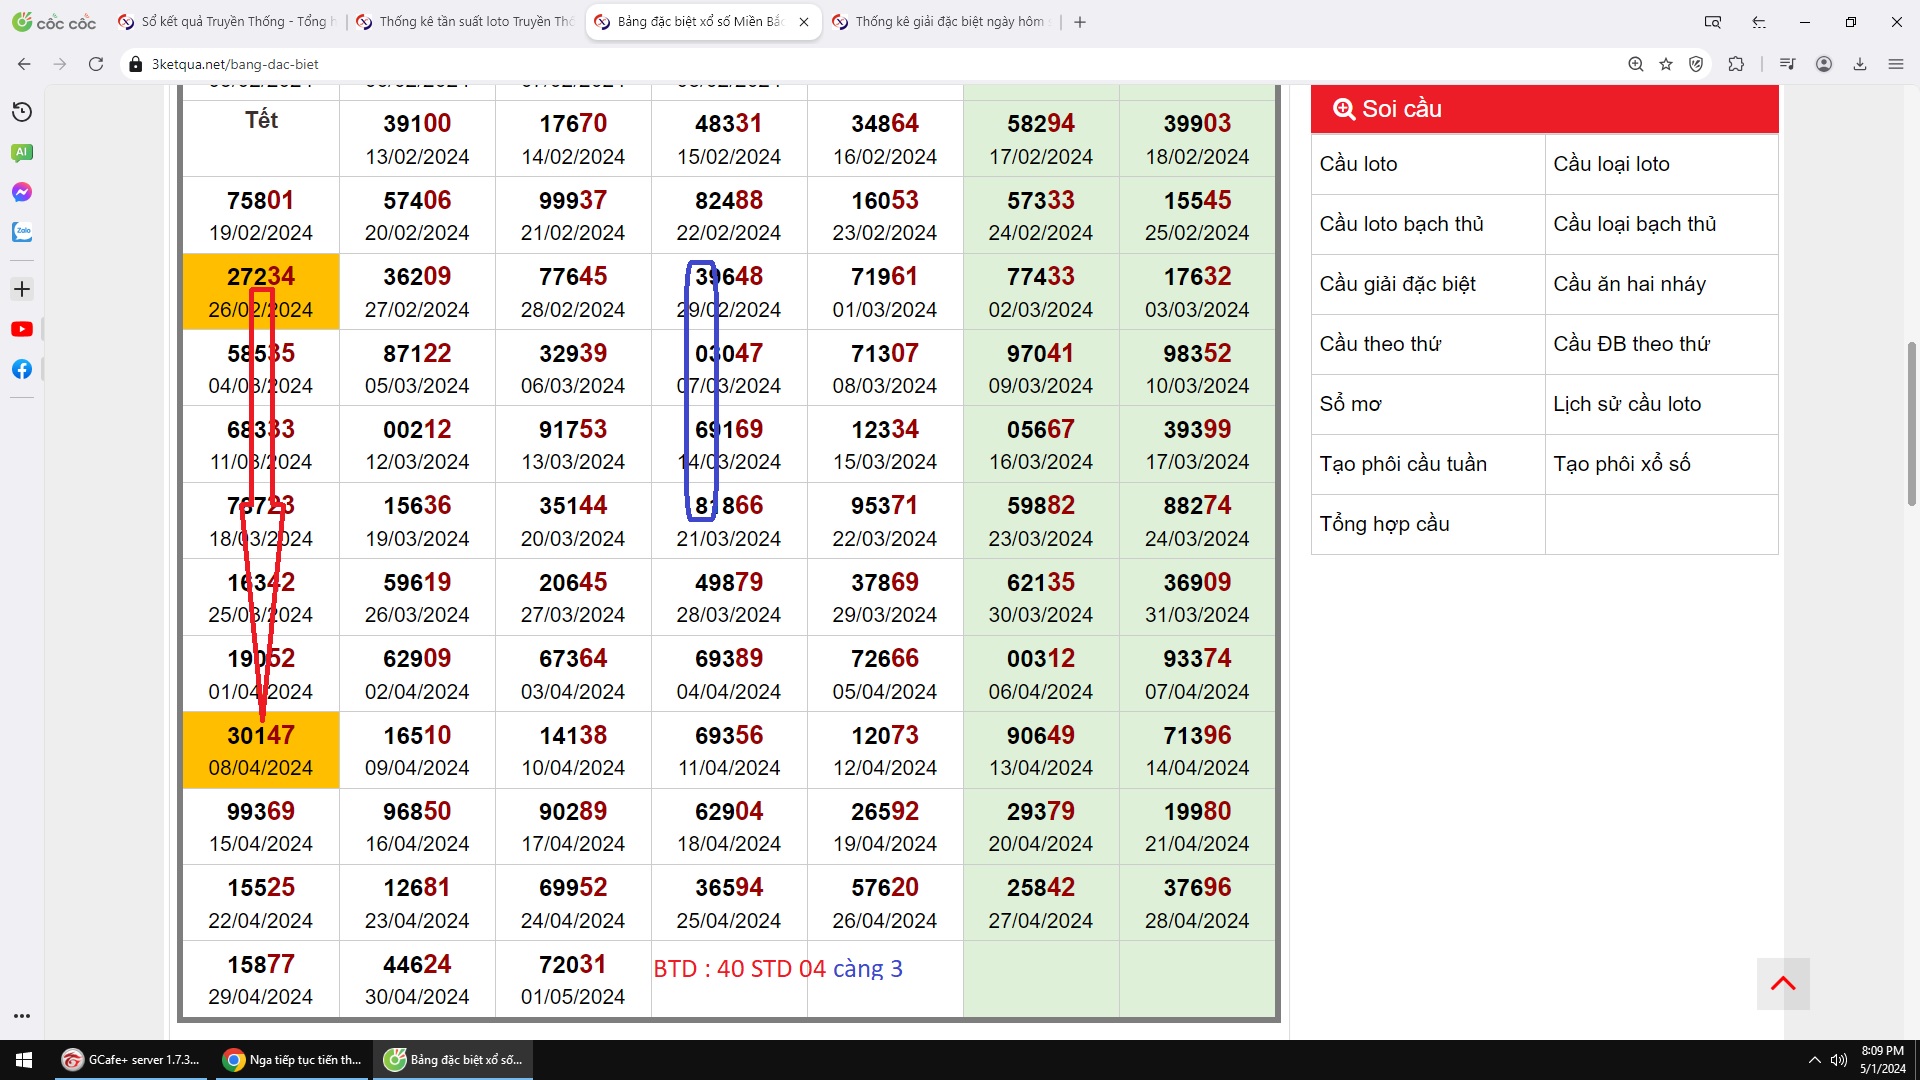
Task: Open the history icon in the sidebar
Action: [x=22, y=112]
